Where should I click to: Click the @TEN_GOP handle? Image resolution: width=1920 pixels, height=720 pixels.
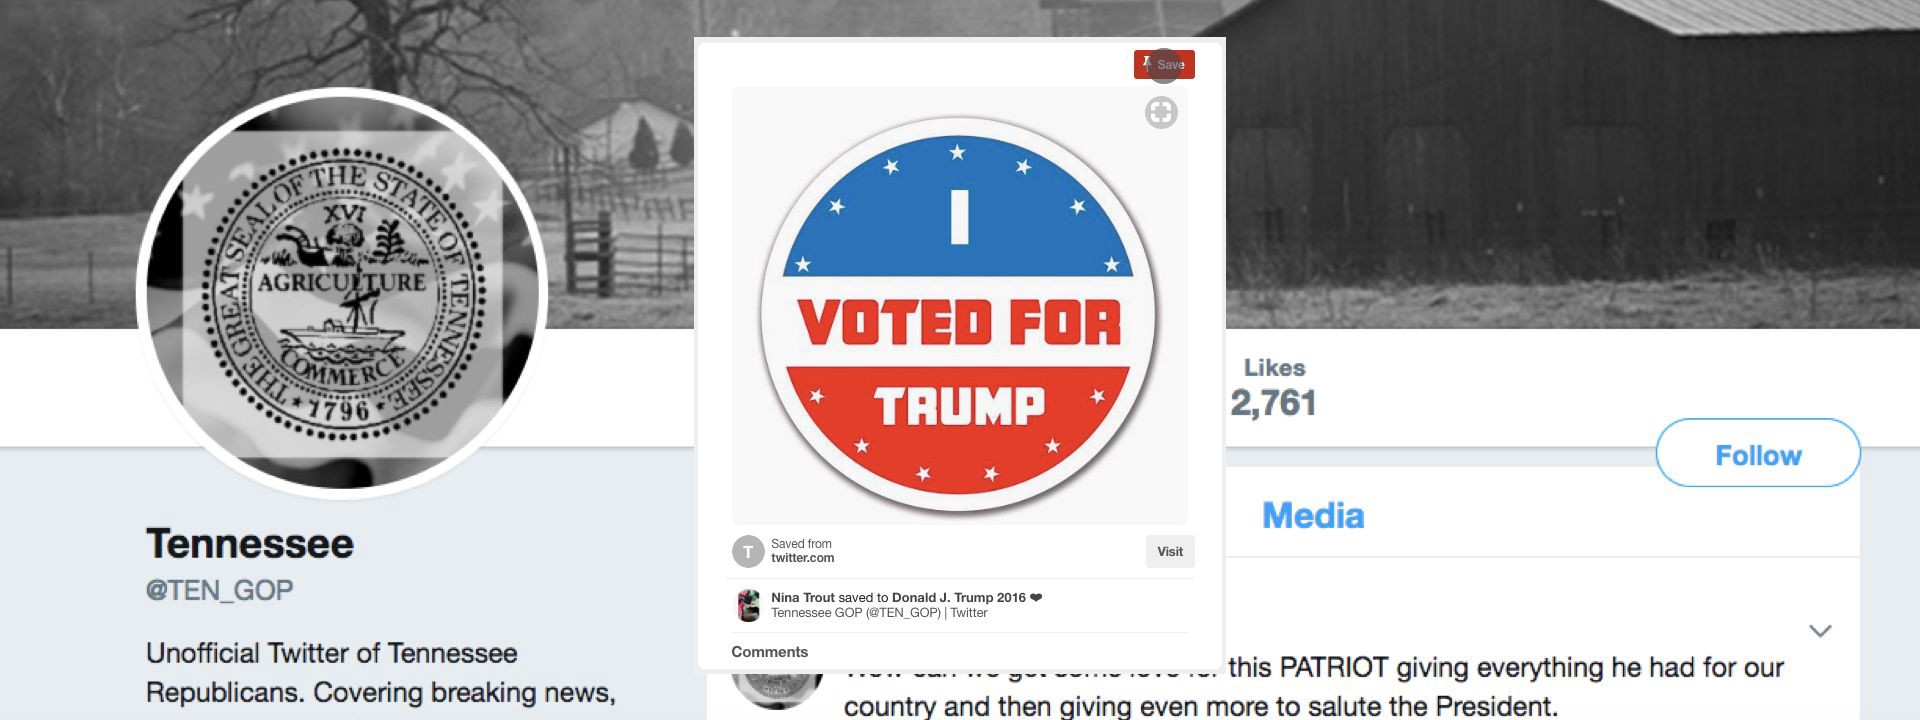point(220,590)
